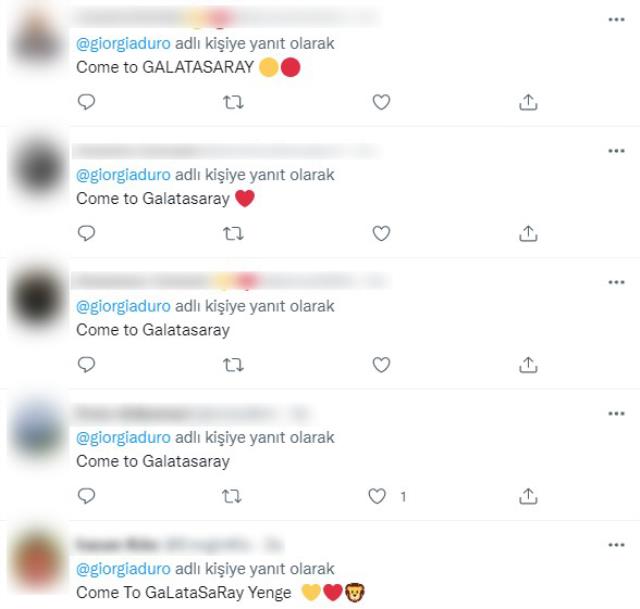Reply to the 'Come to GALATASARAY' uppercase tweet
The height and width of the screenshot is (609, 640).
86,102
